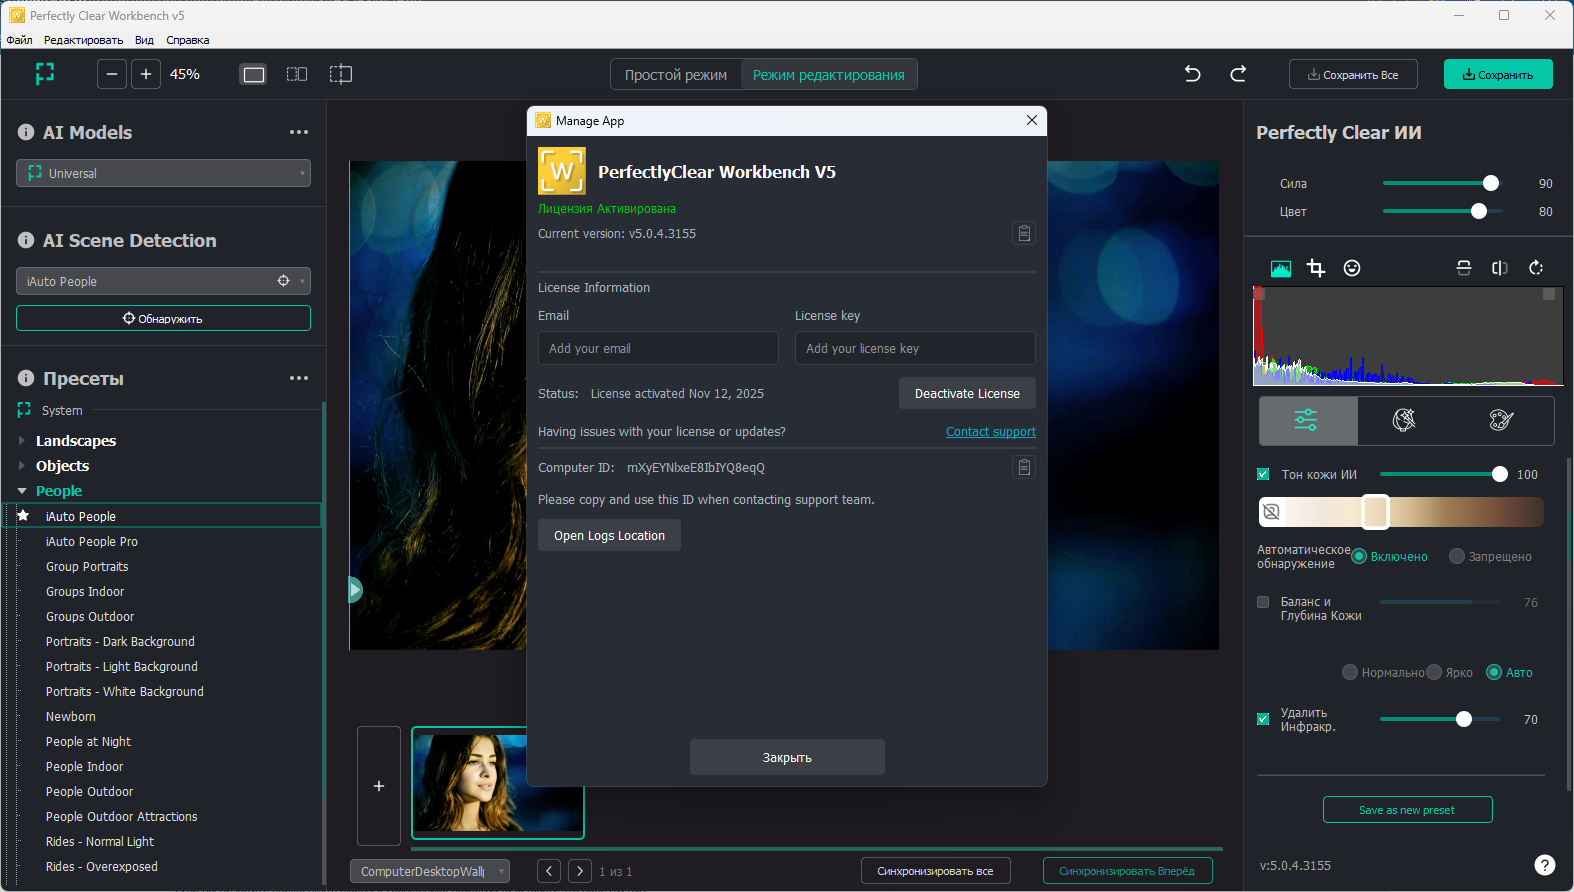Click the redo arrow icon
The image size is (1574, 892).
pyautogui.click(x=1238, y=74)
